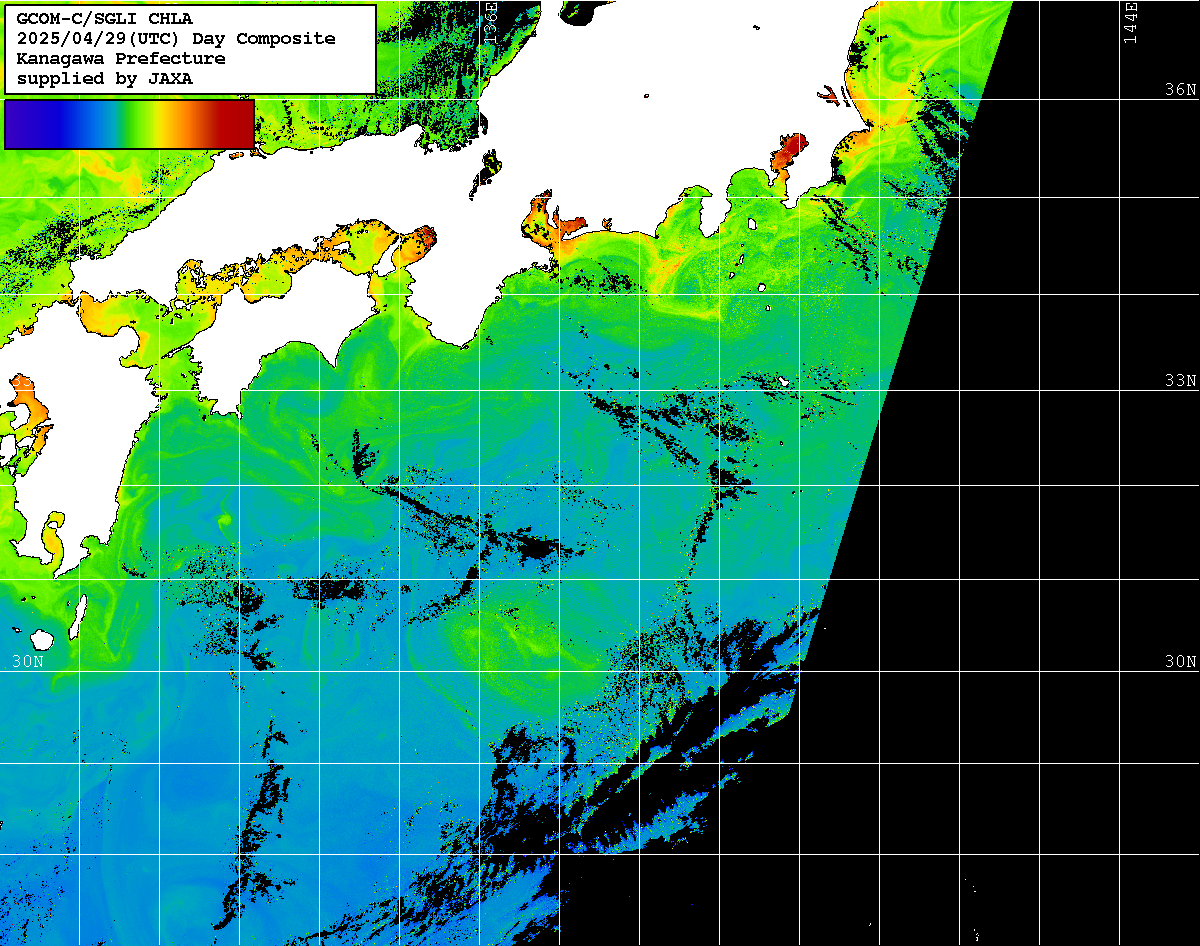Click the "Kanagawa Prefecture" text
1200x946 pixels.
pyautogui.click(x=121, y=58)
